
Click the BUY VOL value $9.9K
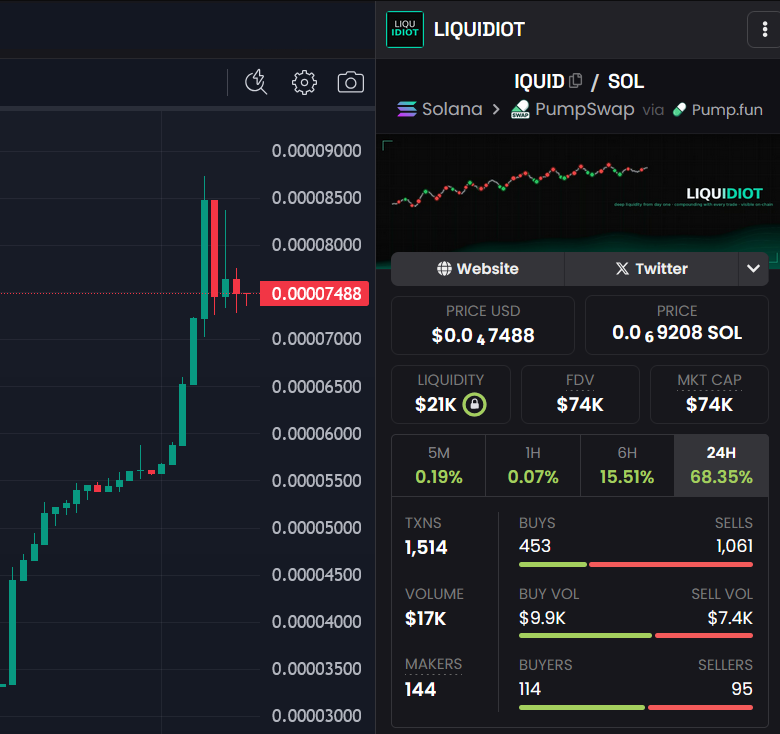click(542, 618)
